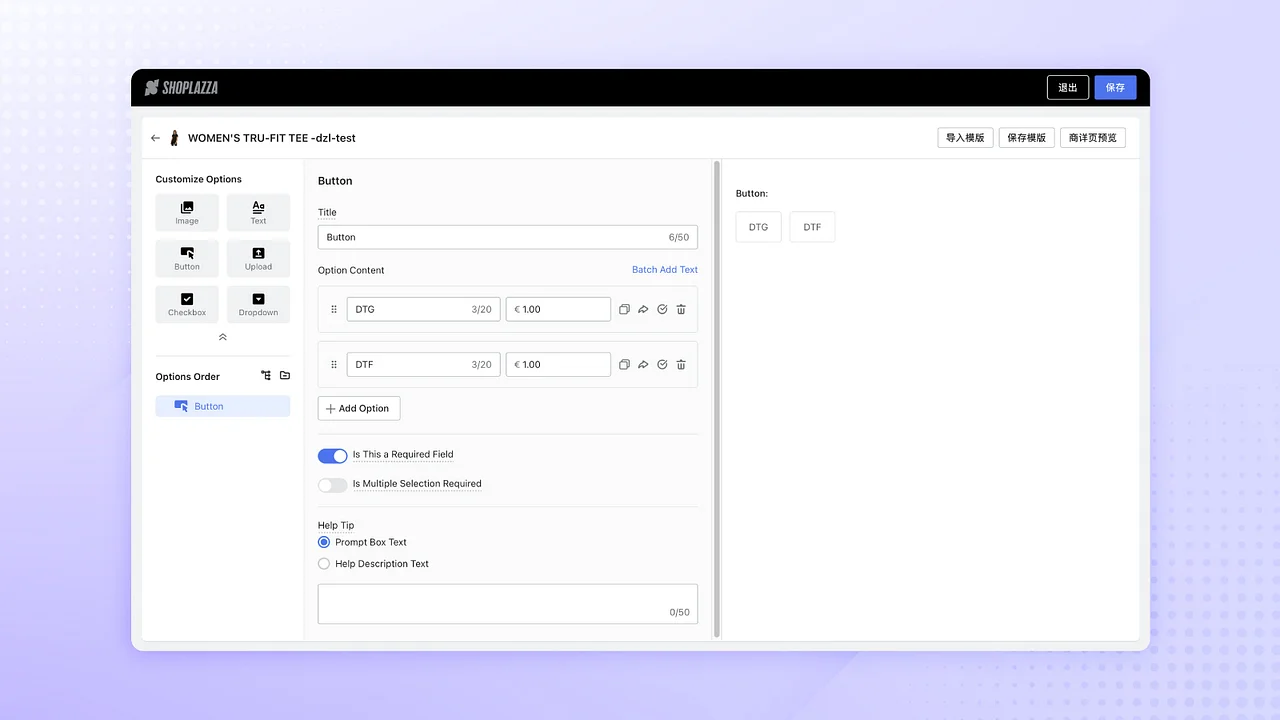
Task: Open "Batch Add Text"
Action: 664,270
